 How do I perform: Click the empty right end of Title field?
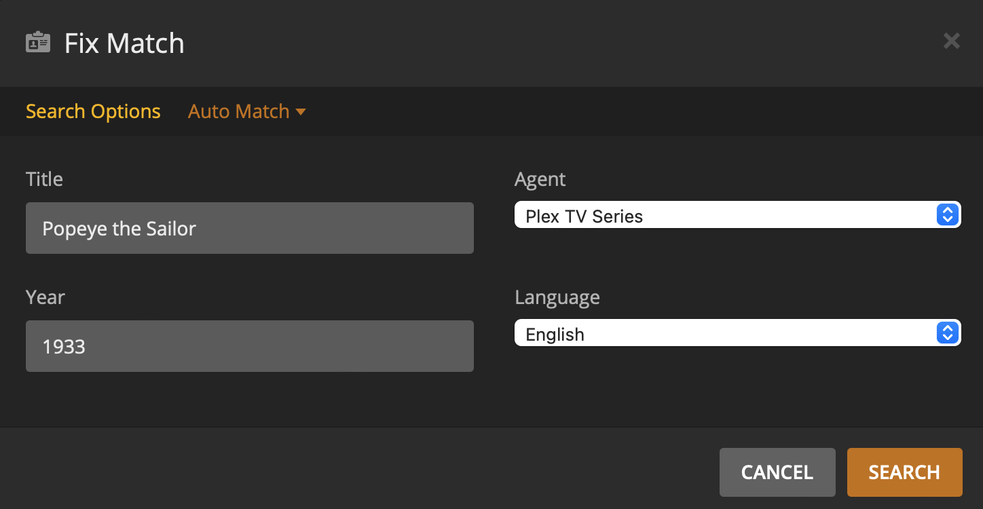[400, 228]
